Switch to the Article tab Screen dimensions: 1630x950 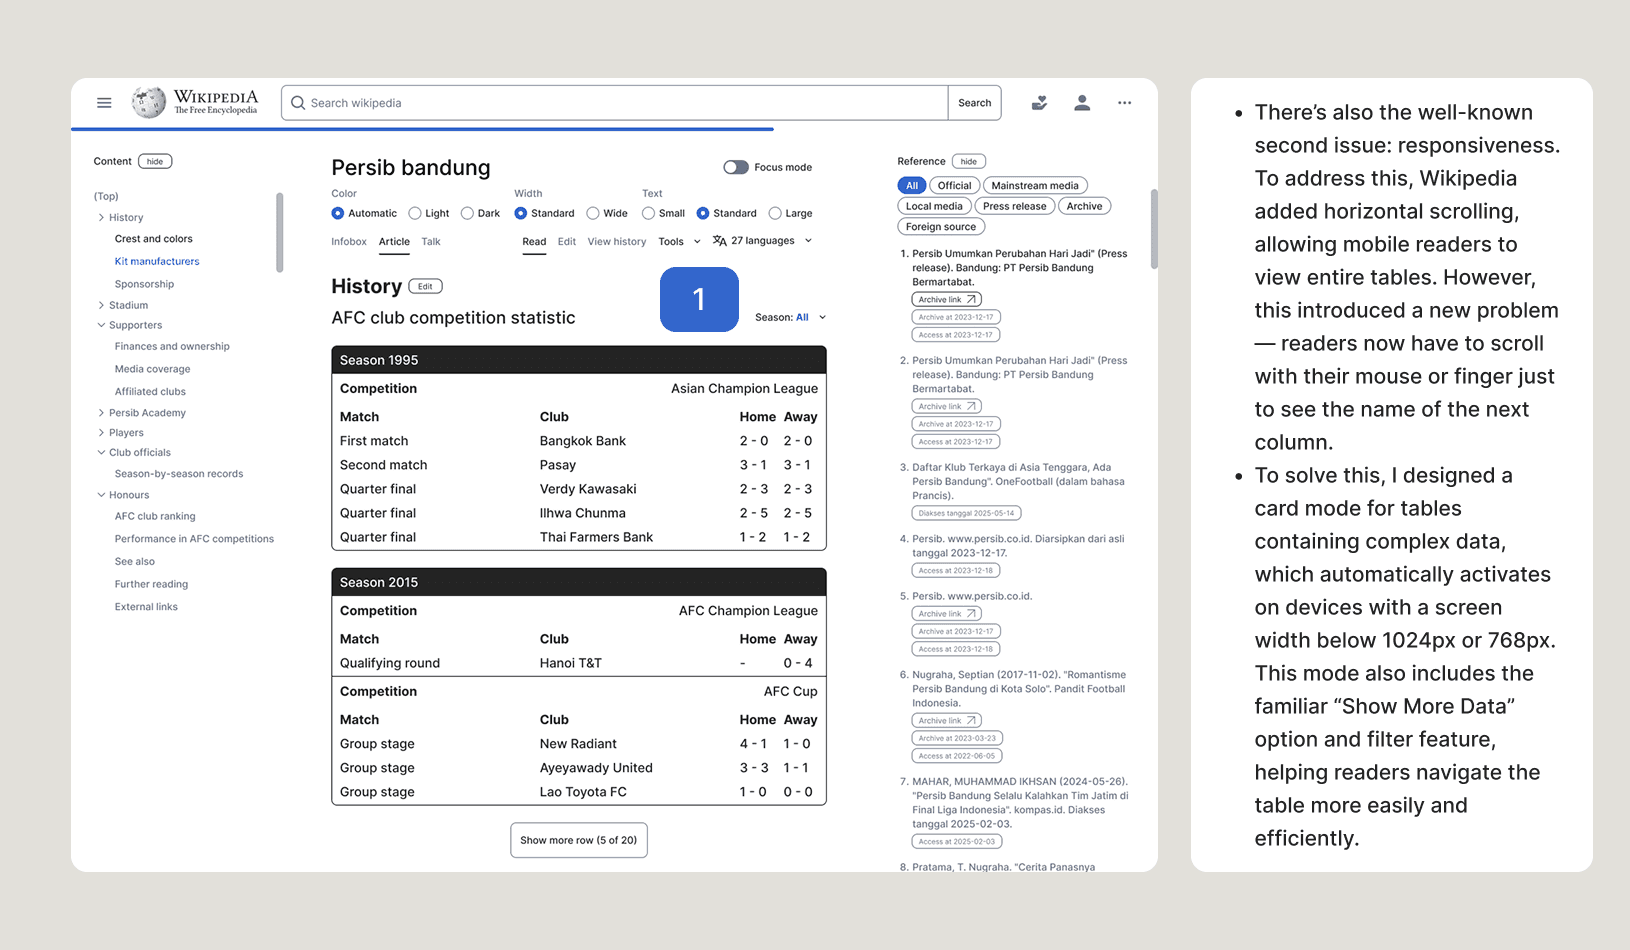click(x=394, y=241)
